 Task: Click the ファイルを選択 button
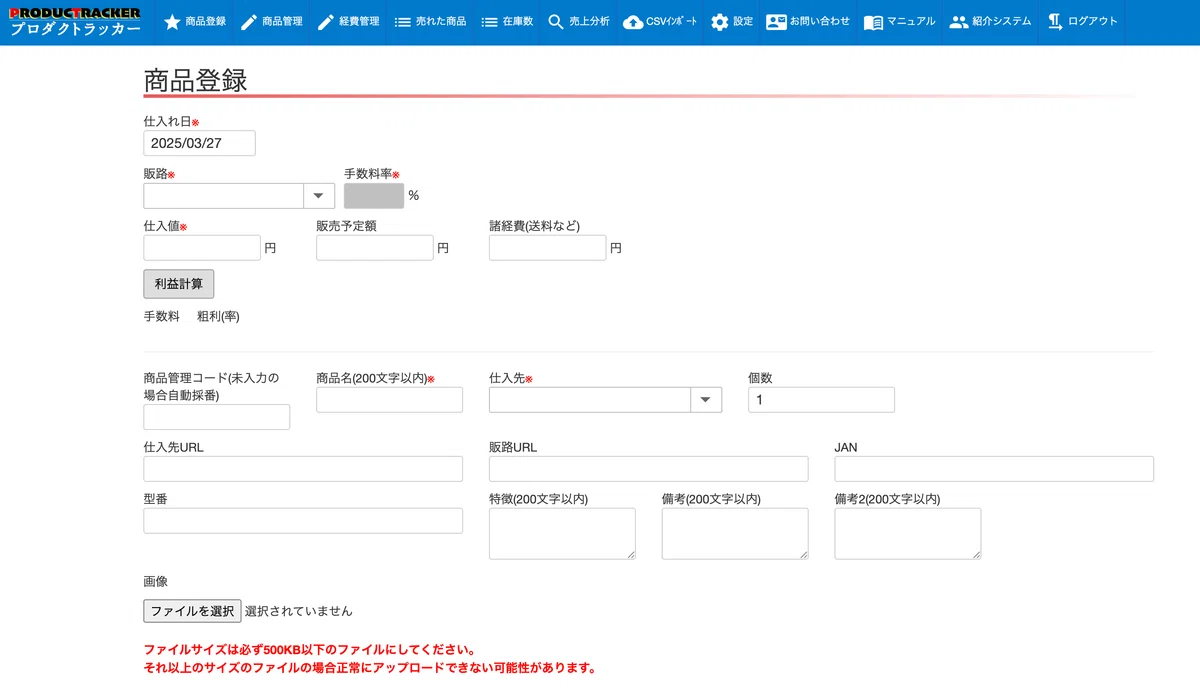[193, 611]
